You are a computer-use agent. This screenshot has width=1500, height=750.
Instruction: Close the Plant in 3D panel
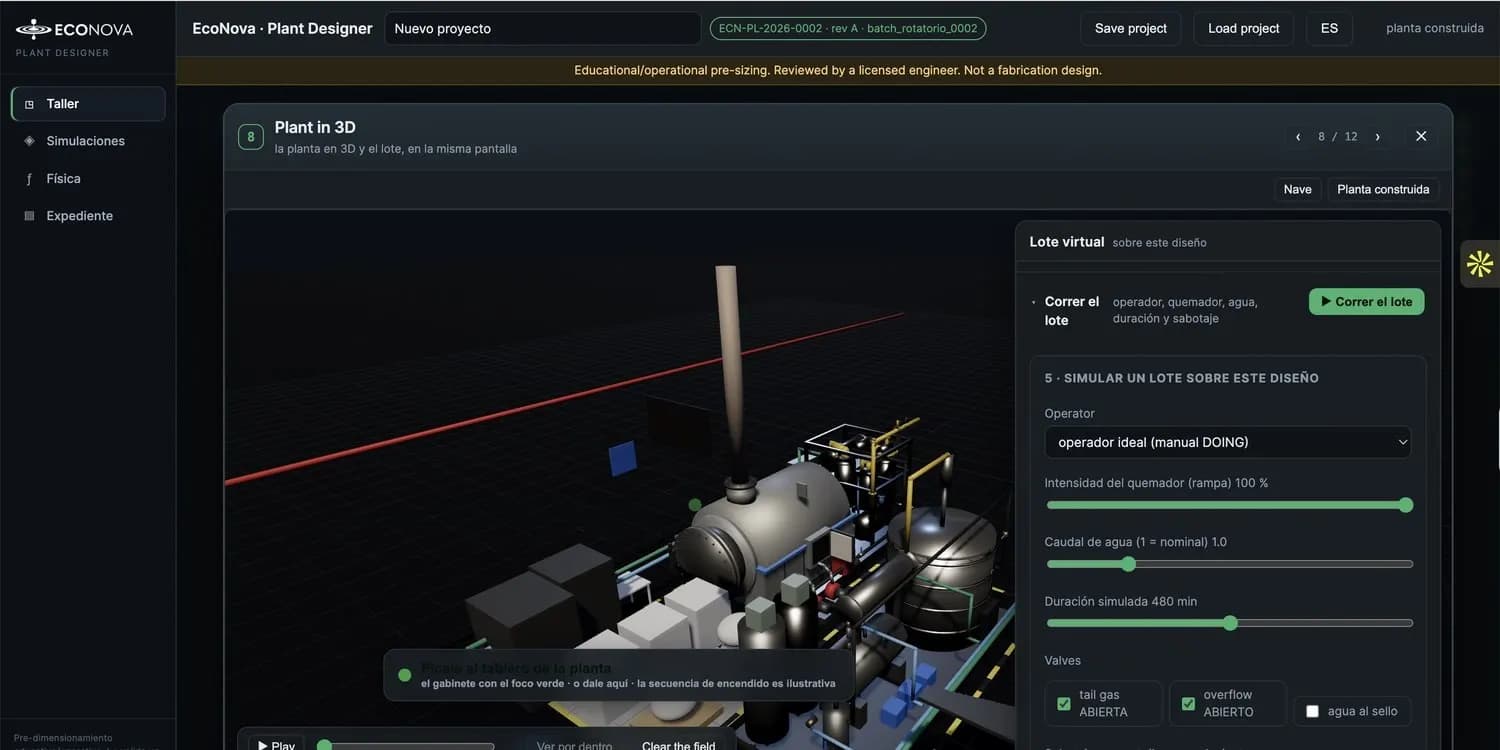tap(1421, 136)
